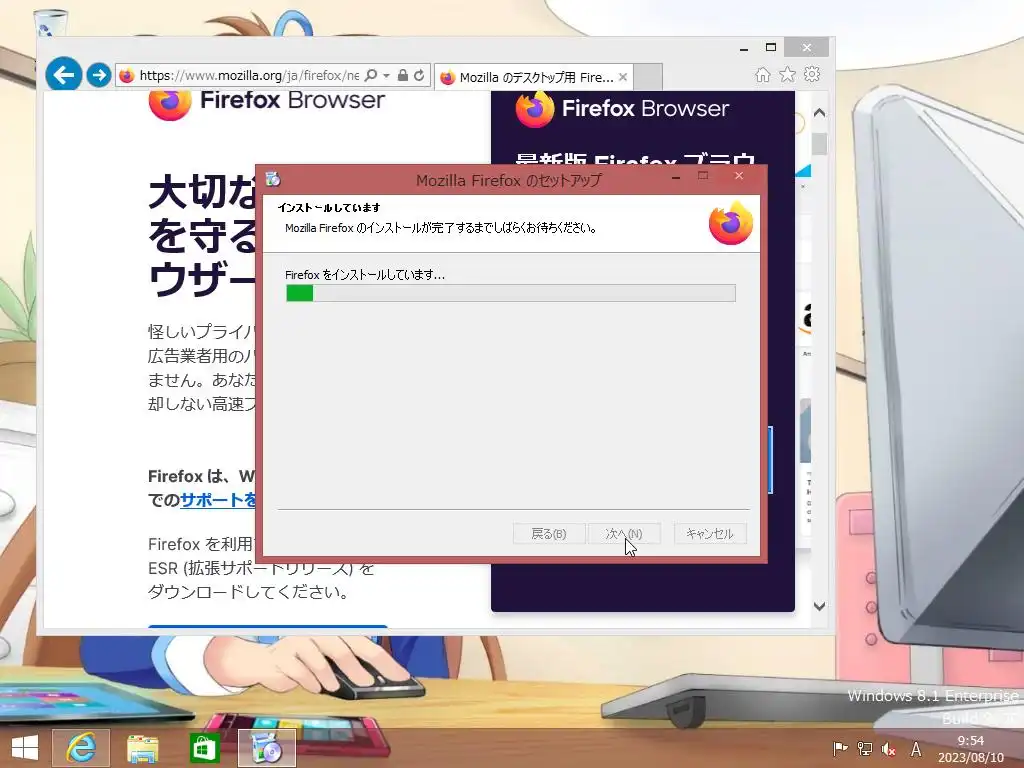Click the キャンセル button in Firefox setup
This screenshot has width=1024, height=768.
coord(710,534)
